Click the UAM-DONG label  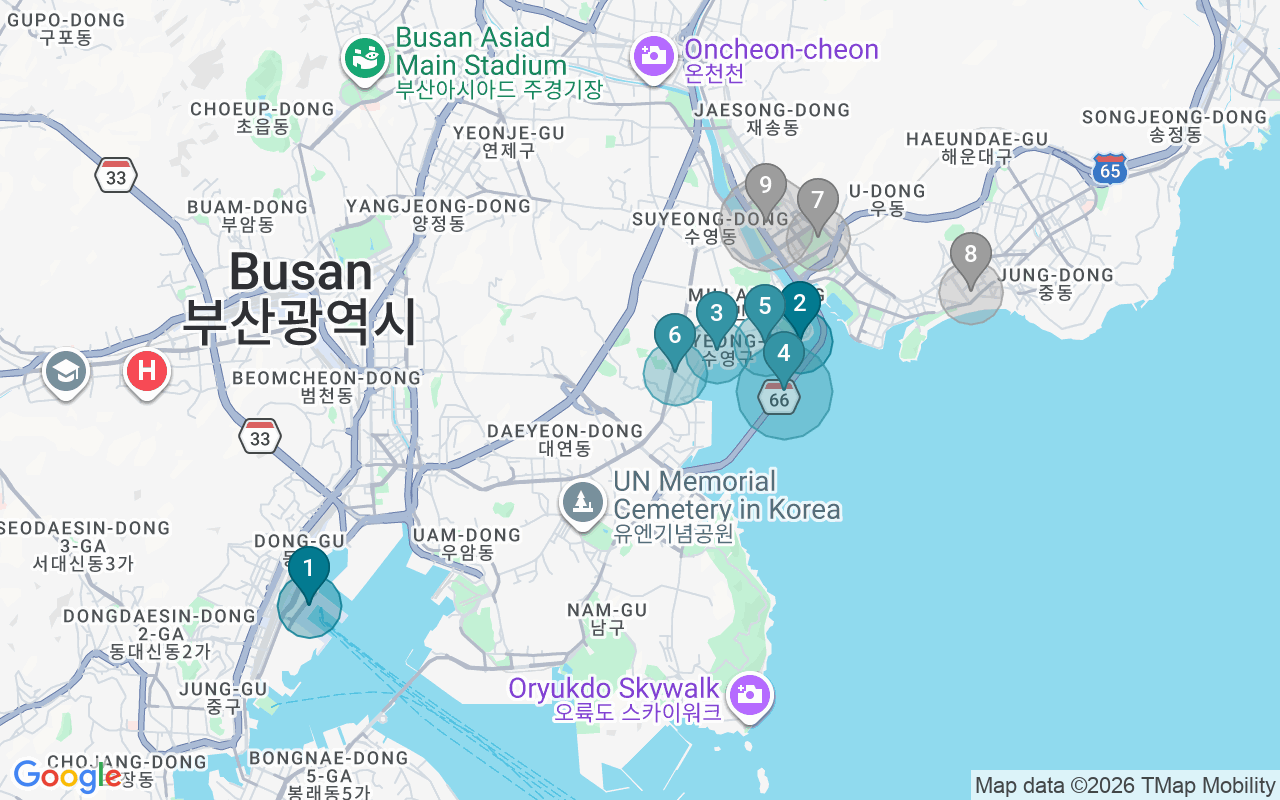tap(467, 543)
